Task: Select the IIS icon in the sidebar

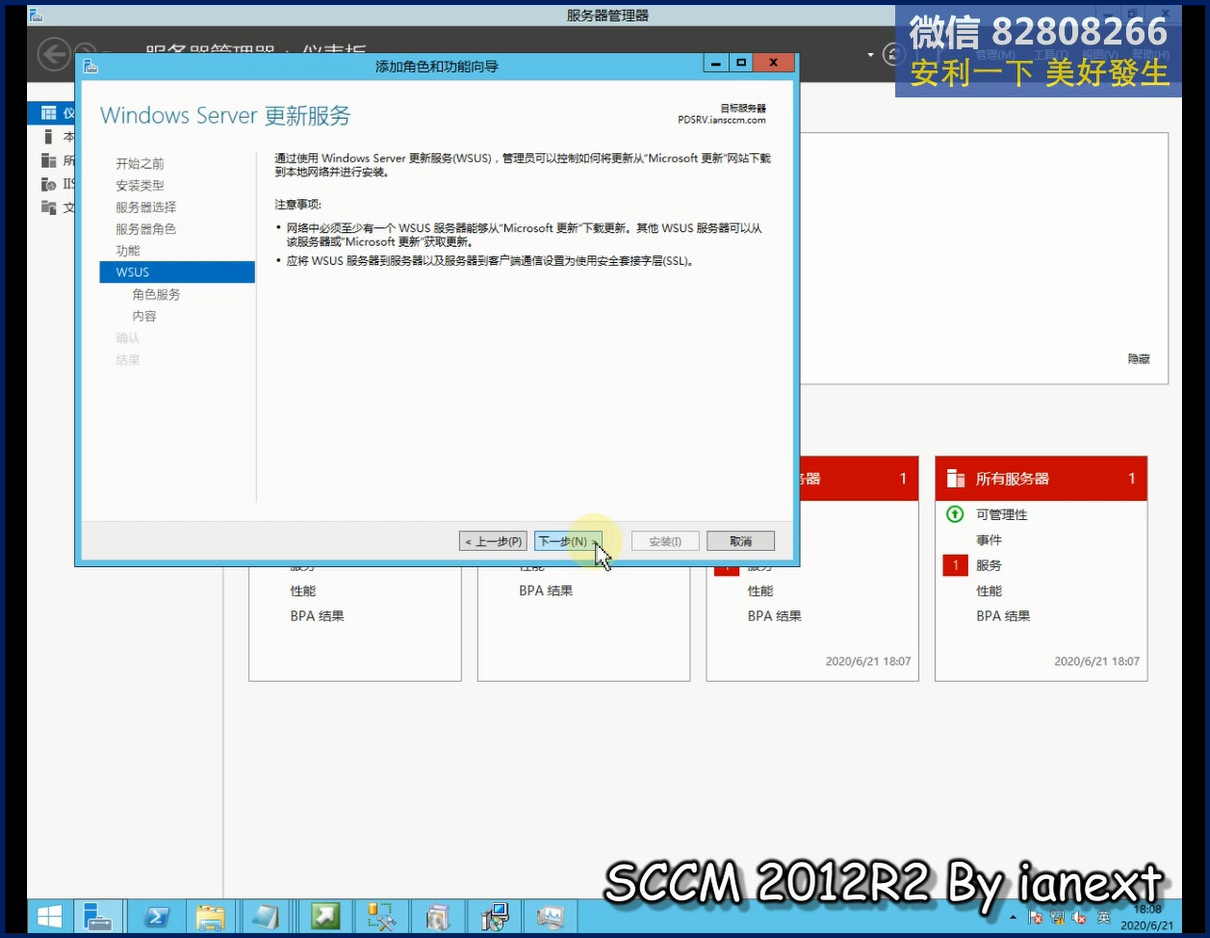Action: pos(48,184)
